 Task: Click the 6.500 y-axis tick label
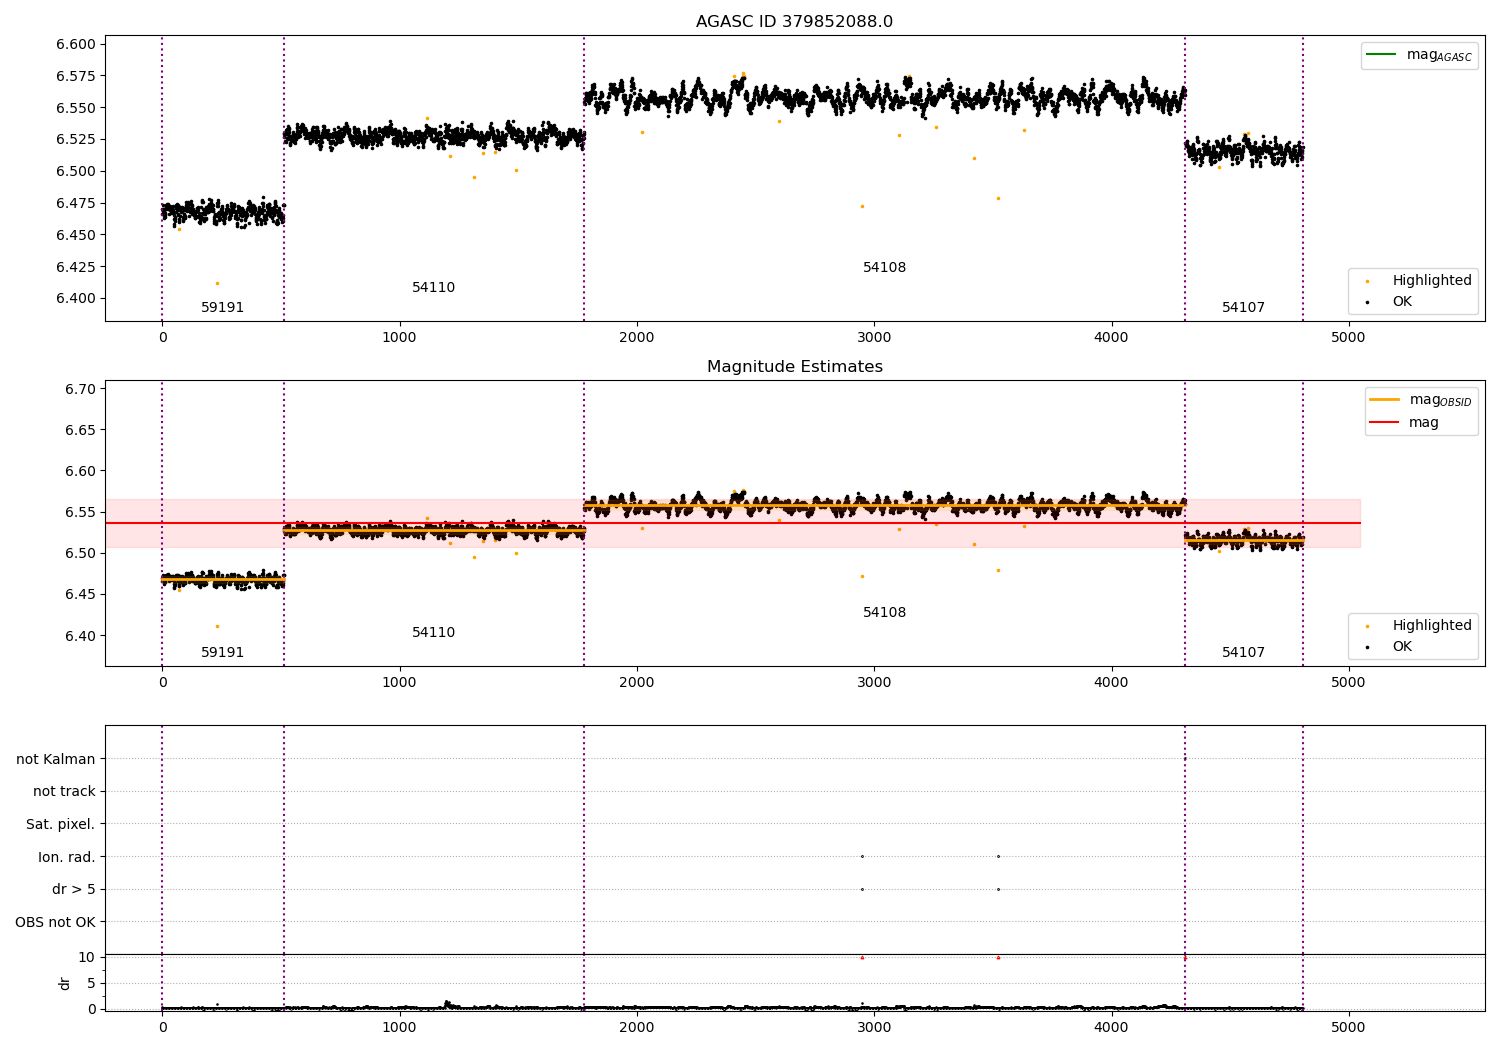[77, 171]
